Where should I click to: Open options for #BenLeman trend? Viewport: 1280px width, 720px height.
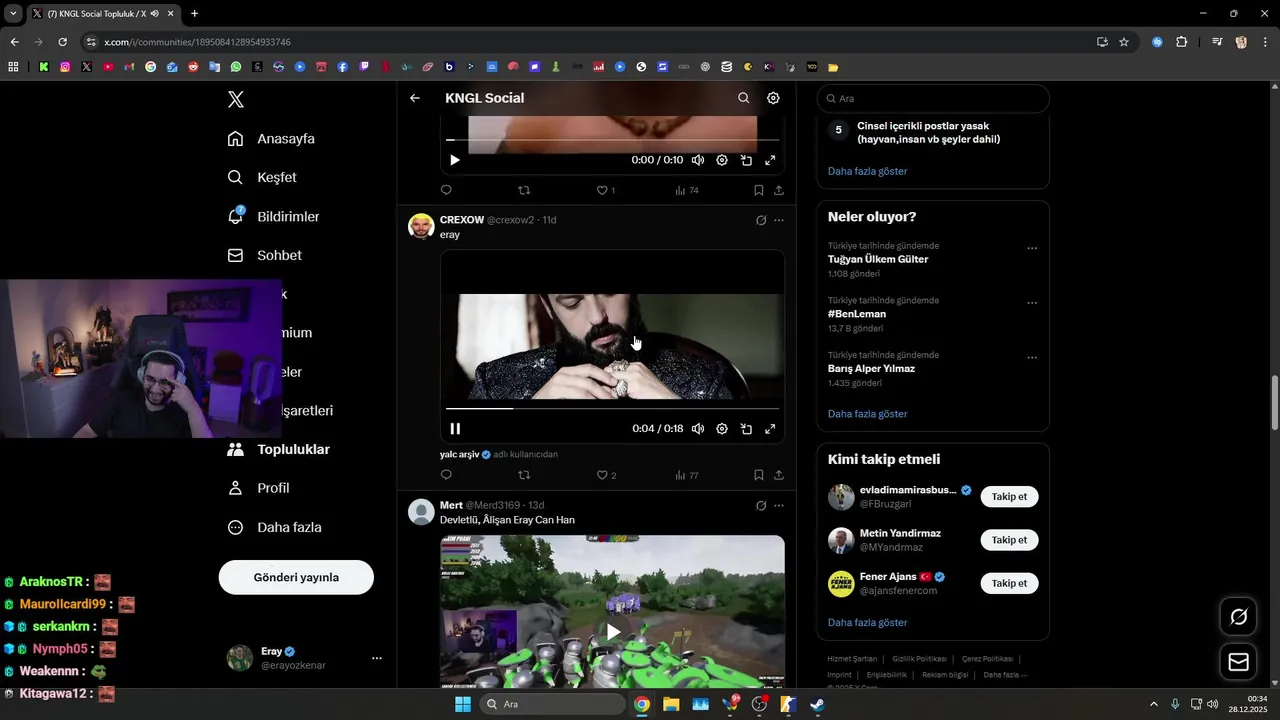[x=1032, y=303]
